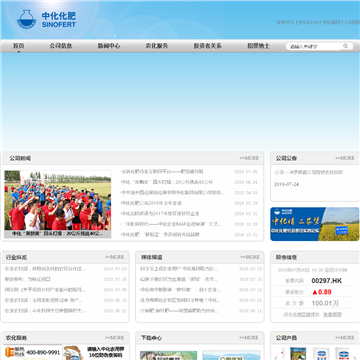This screenshot has width=360, height=360.
Task: Open 行业纵览 article dated 2019.07.23
Action: 45,269
